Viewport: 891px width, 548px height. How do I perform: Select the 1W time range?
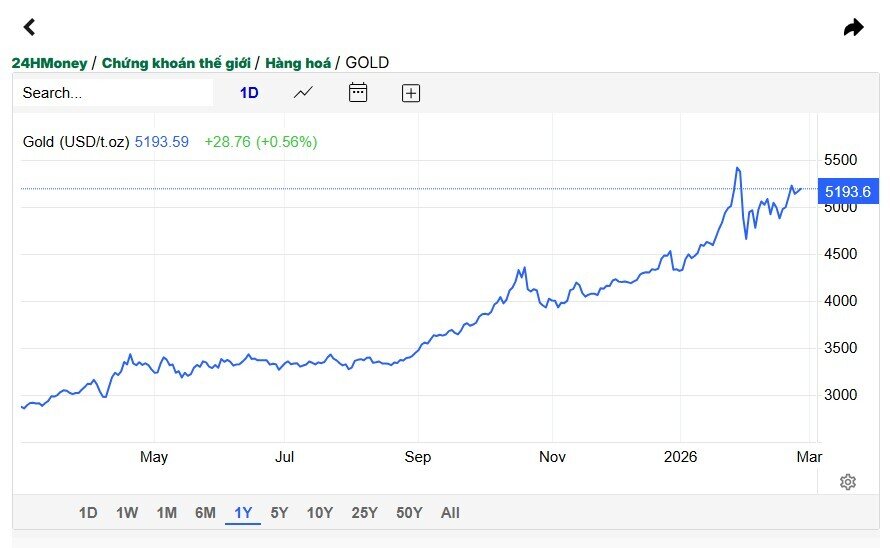127,513
